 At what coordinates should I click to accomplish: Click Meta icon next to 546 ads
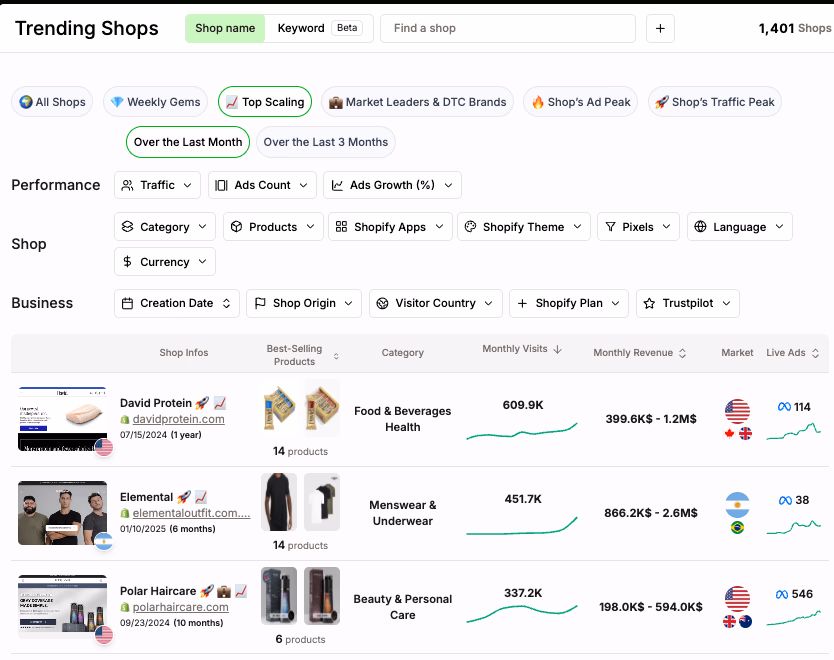(782, 594)
